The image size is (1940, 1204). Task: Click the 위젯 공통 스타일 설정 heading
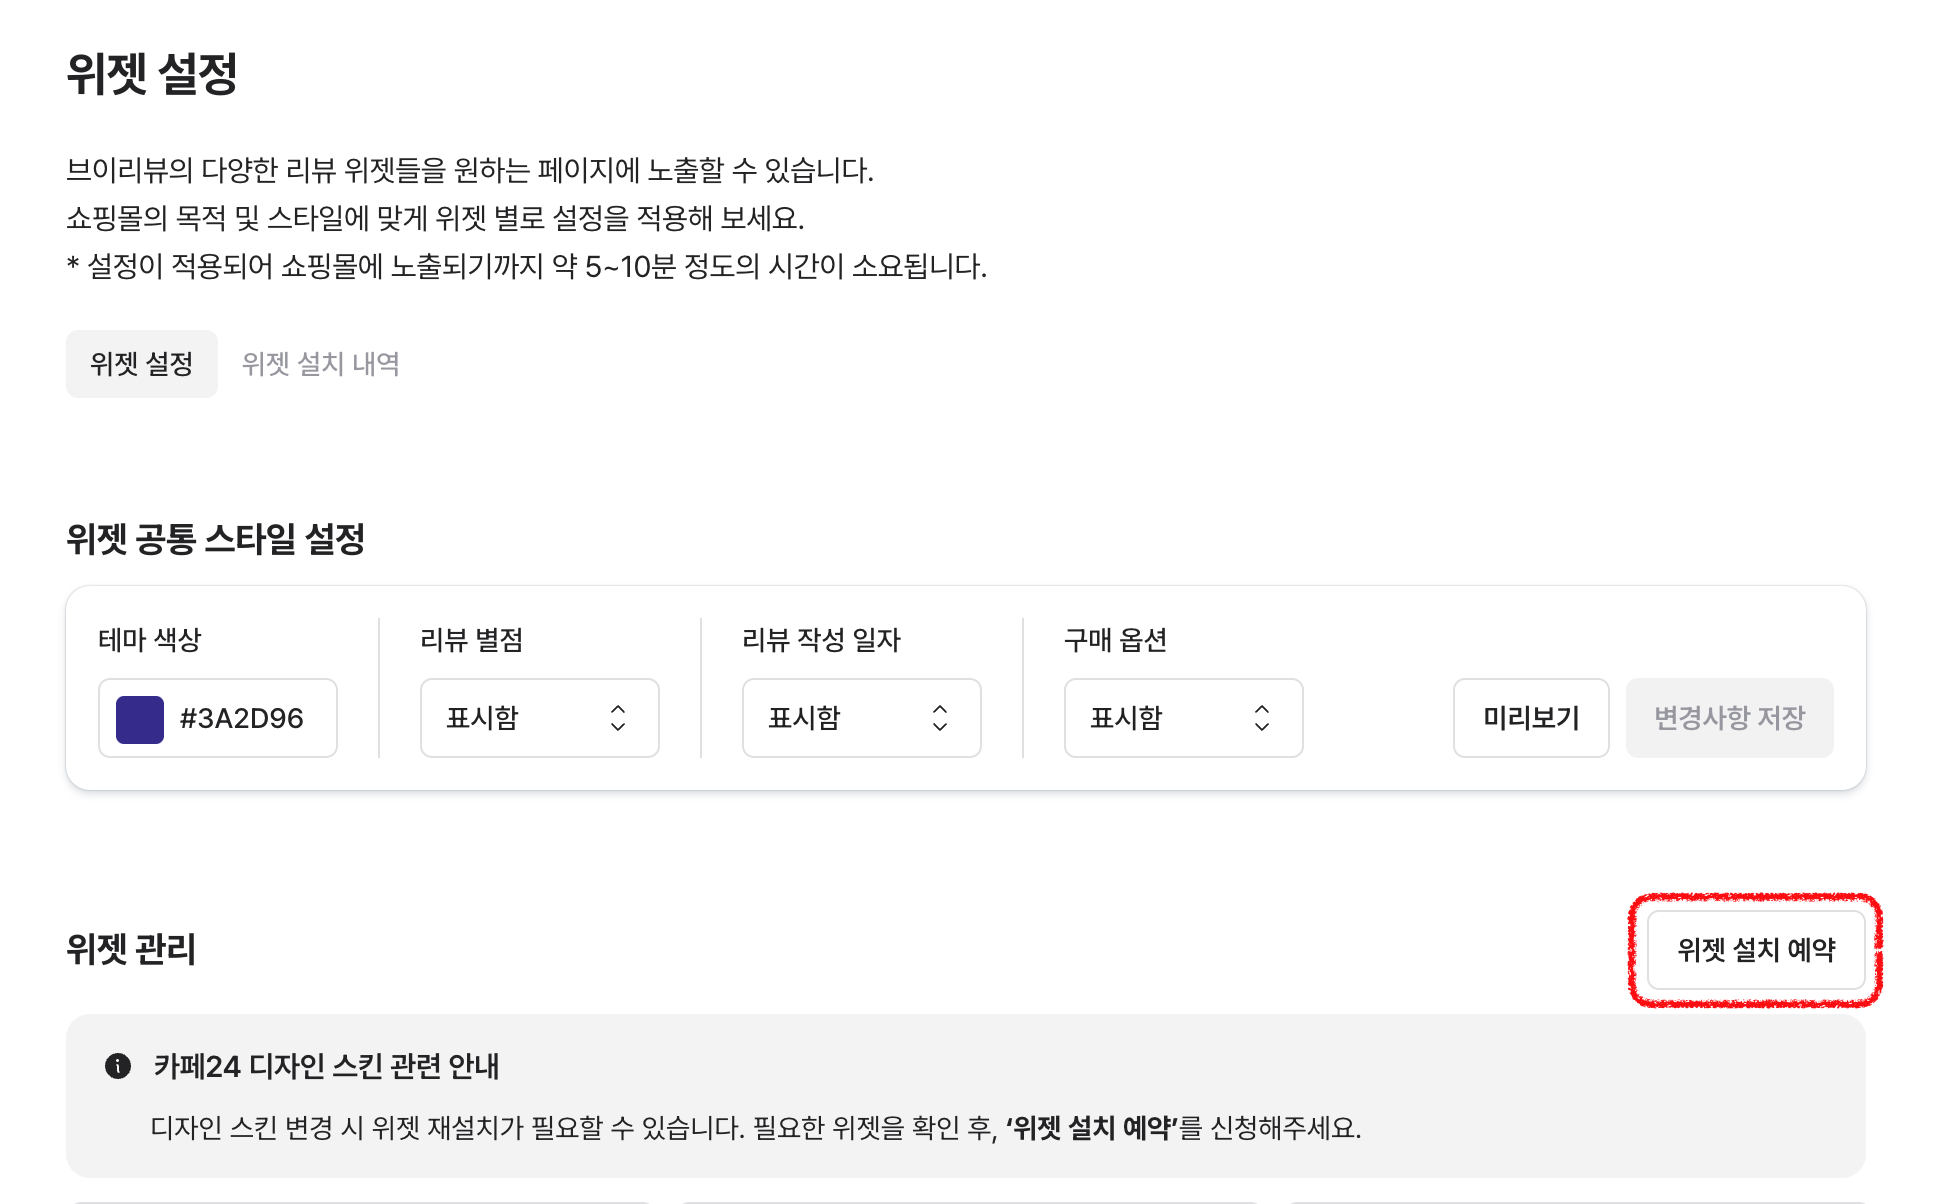[216, 540]
